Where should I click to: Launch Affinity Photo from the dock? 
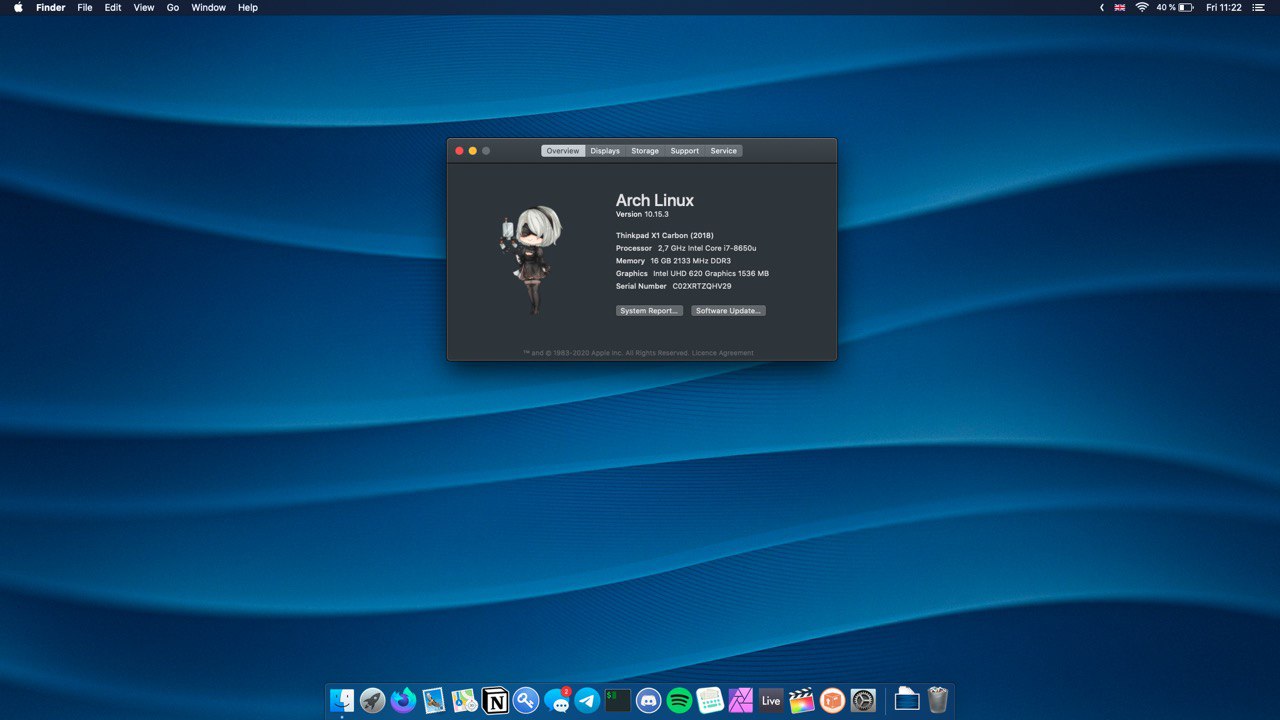tap(740, 701)
